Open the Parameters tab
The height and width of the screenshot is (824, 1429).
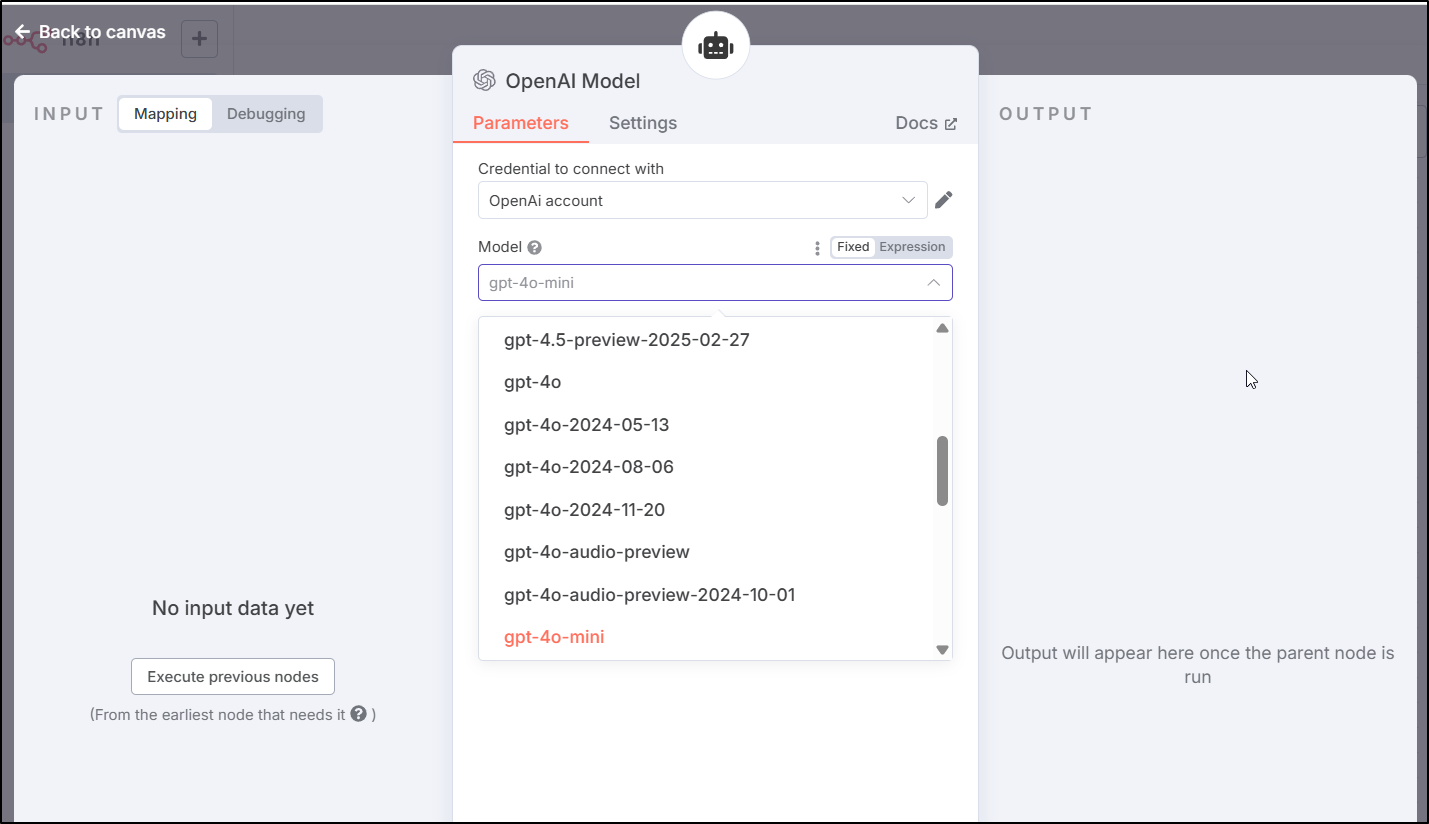(521, 123)
